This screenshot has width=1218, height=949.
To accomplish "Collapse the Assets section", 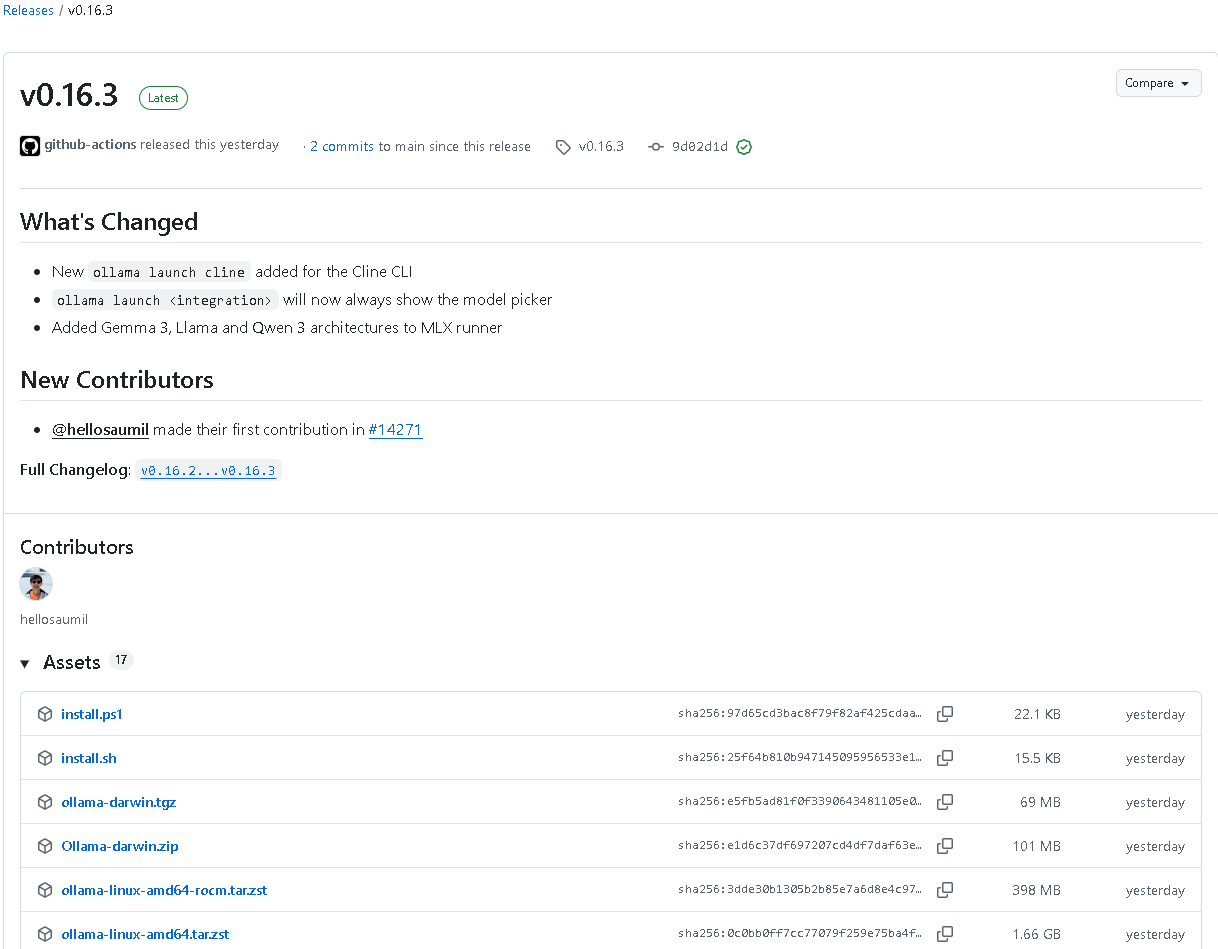I will click(25, 664).
